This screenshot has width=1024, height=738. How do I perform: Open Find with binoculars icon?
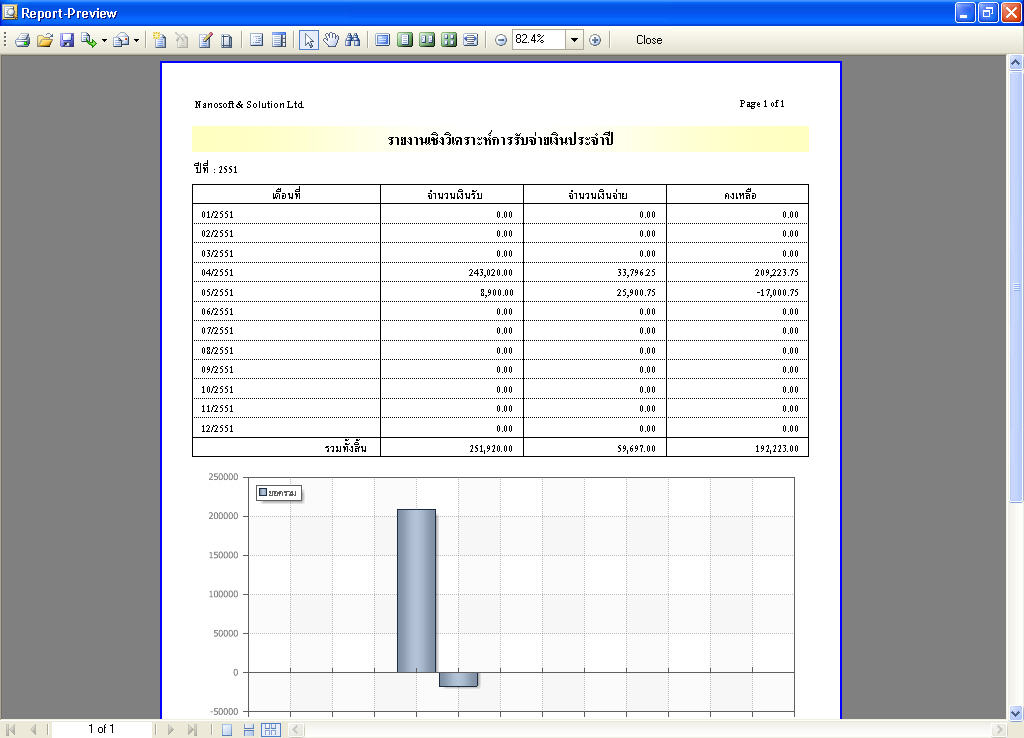353,40
